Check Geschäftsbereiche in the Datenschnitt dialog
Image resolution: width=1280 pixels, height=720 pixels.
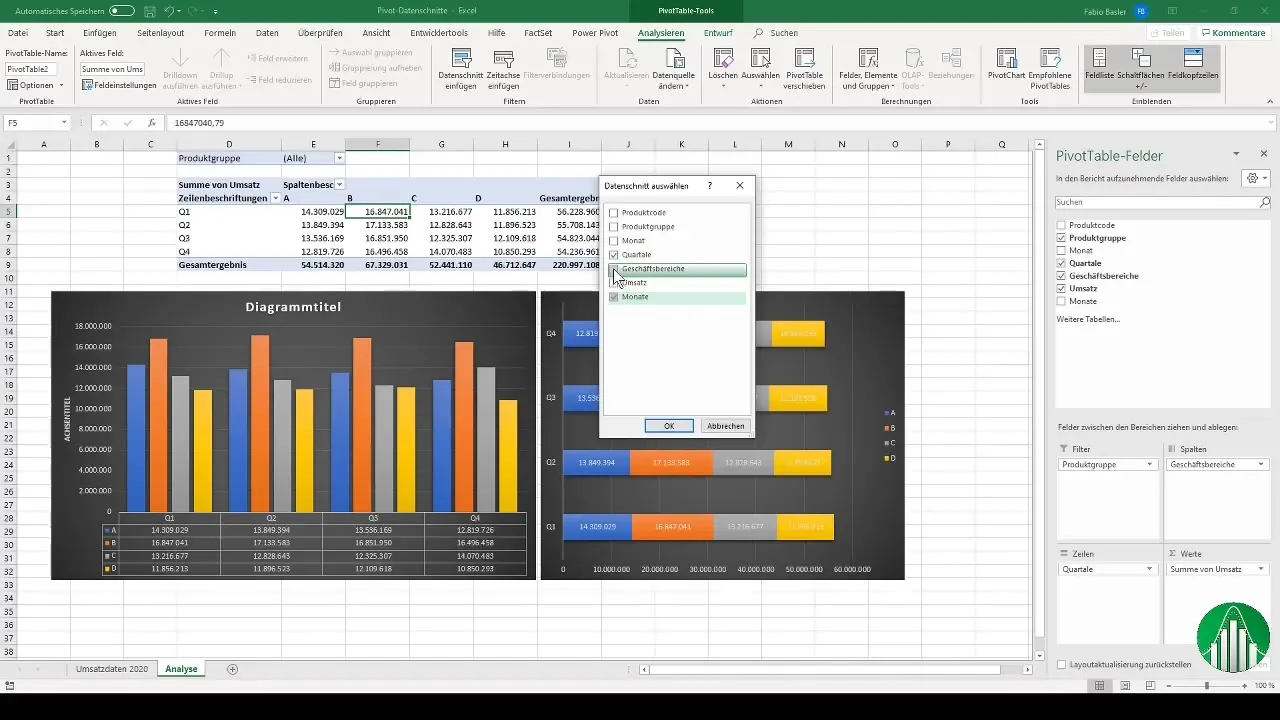(x=614, y=269)
